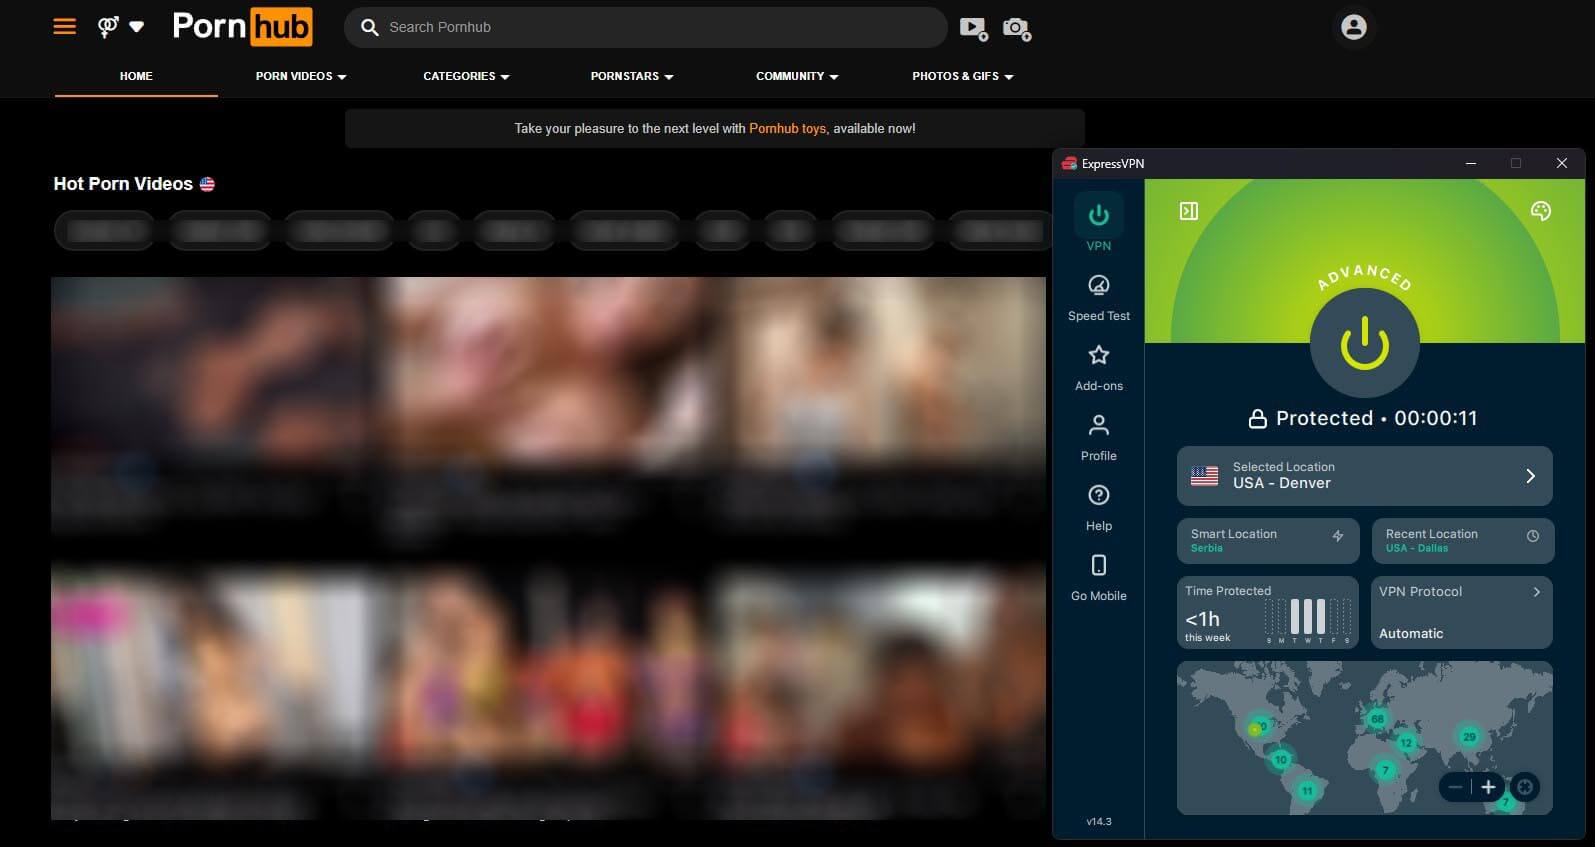Click the US flag icon beside the section heading

click(207, 184)
